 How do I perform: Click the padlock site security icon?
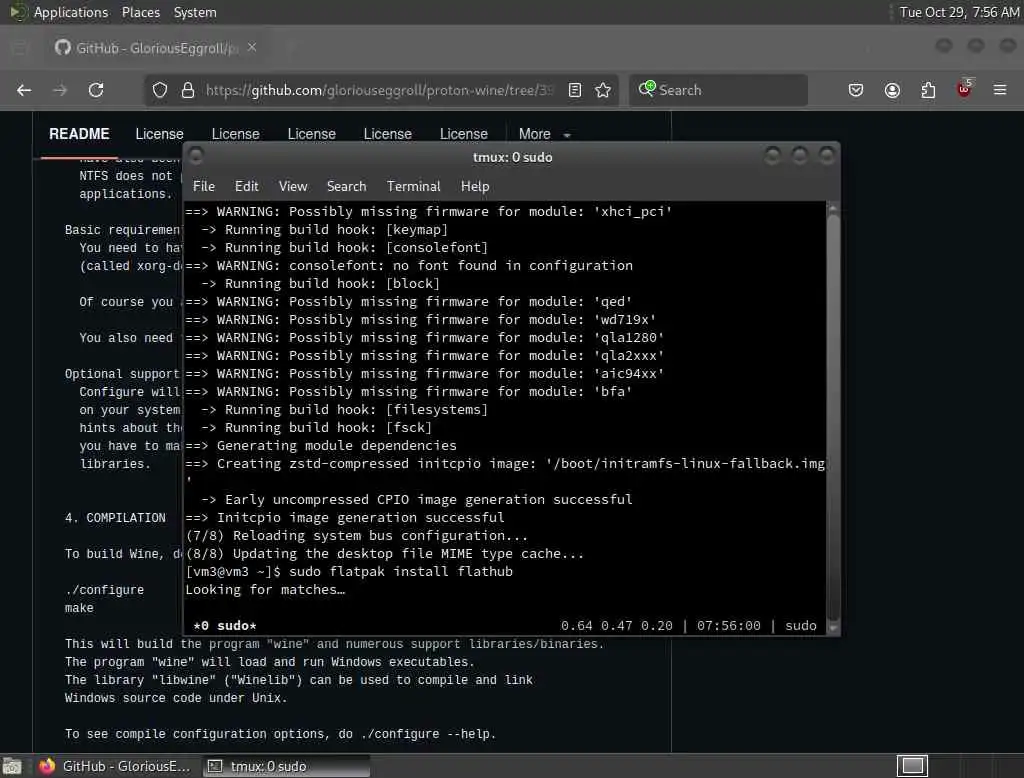[188, 90]
